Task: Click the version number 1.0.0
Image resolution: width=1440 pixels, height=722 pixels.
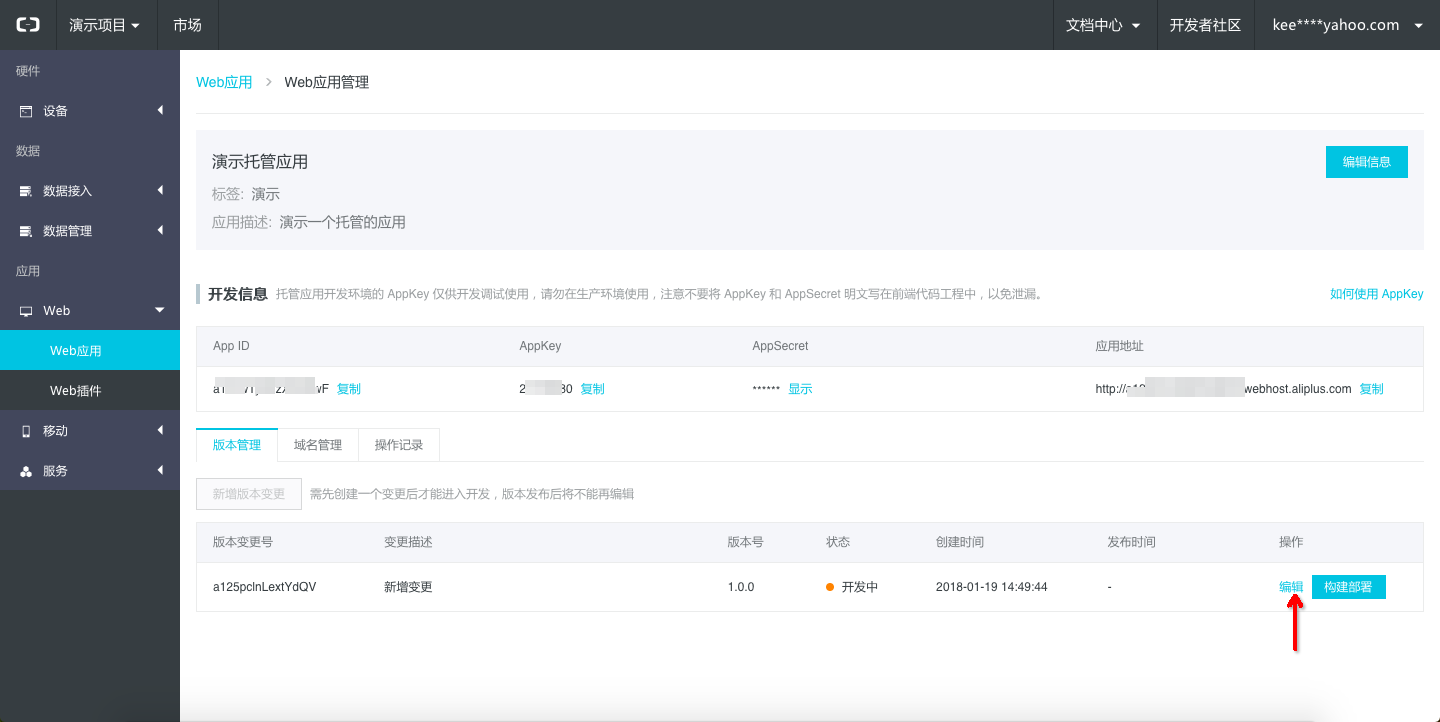Action: pos(741,587)
